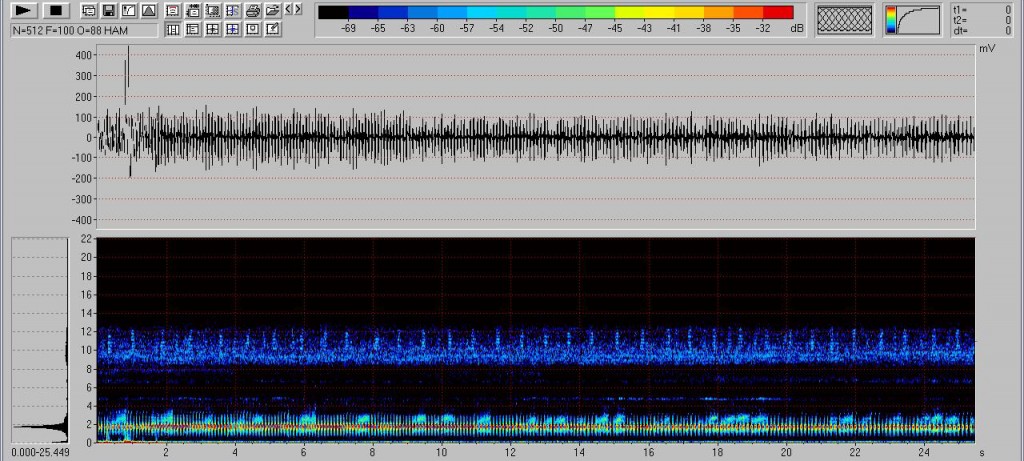Image resolution: width=1024 pixels, height=461 pixels.
Task: Click the curve graph icon beside the save icon
Action: [128, 10]
